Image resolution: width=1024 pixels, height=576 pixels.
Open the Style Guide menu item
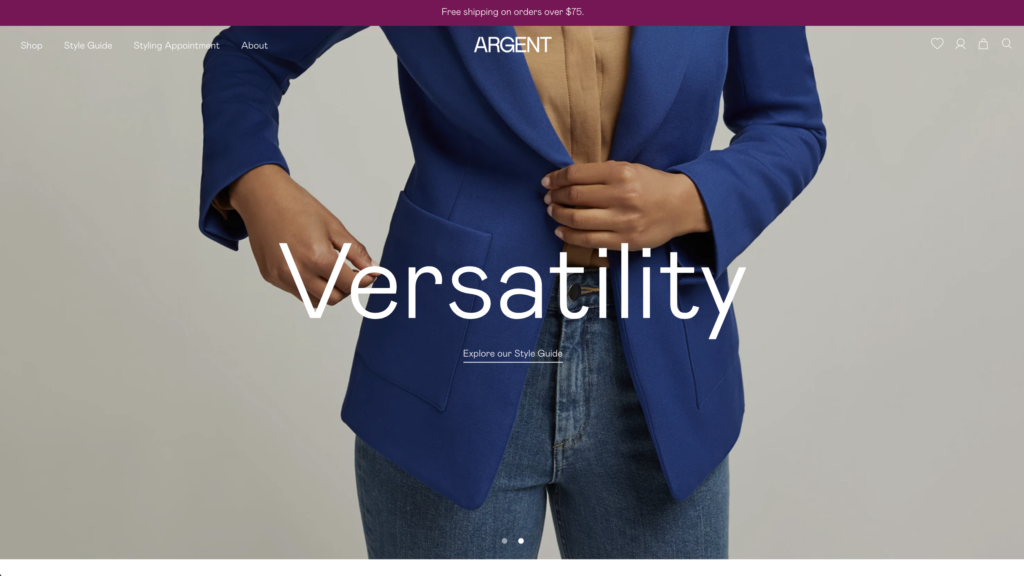coord(88,46)
